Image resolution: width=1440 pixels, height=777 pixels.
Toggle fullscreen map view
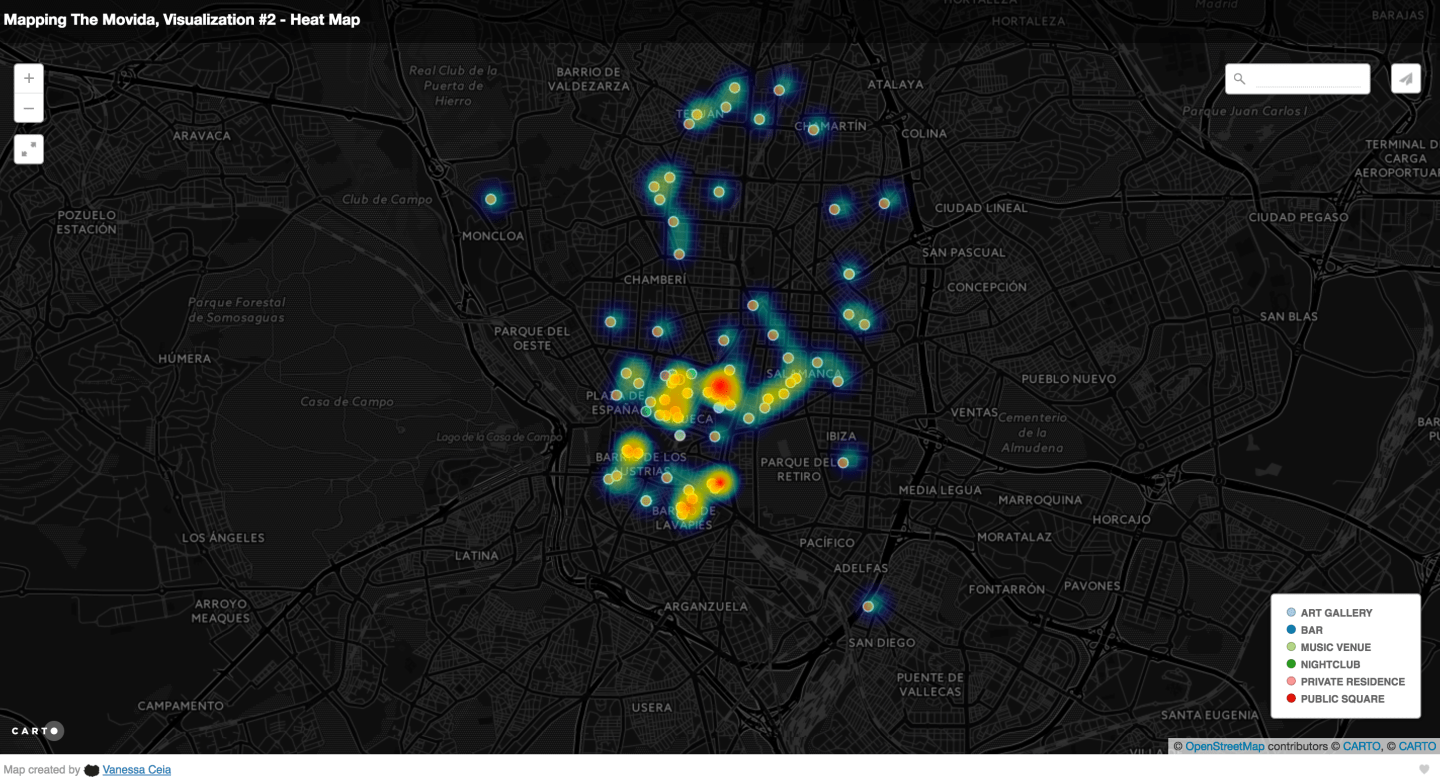28,149
